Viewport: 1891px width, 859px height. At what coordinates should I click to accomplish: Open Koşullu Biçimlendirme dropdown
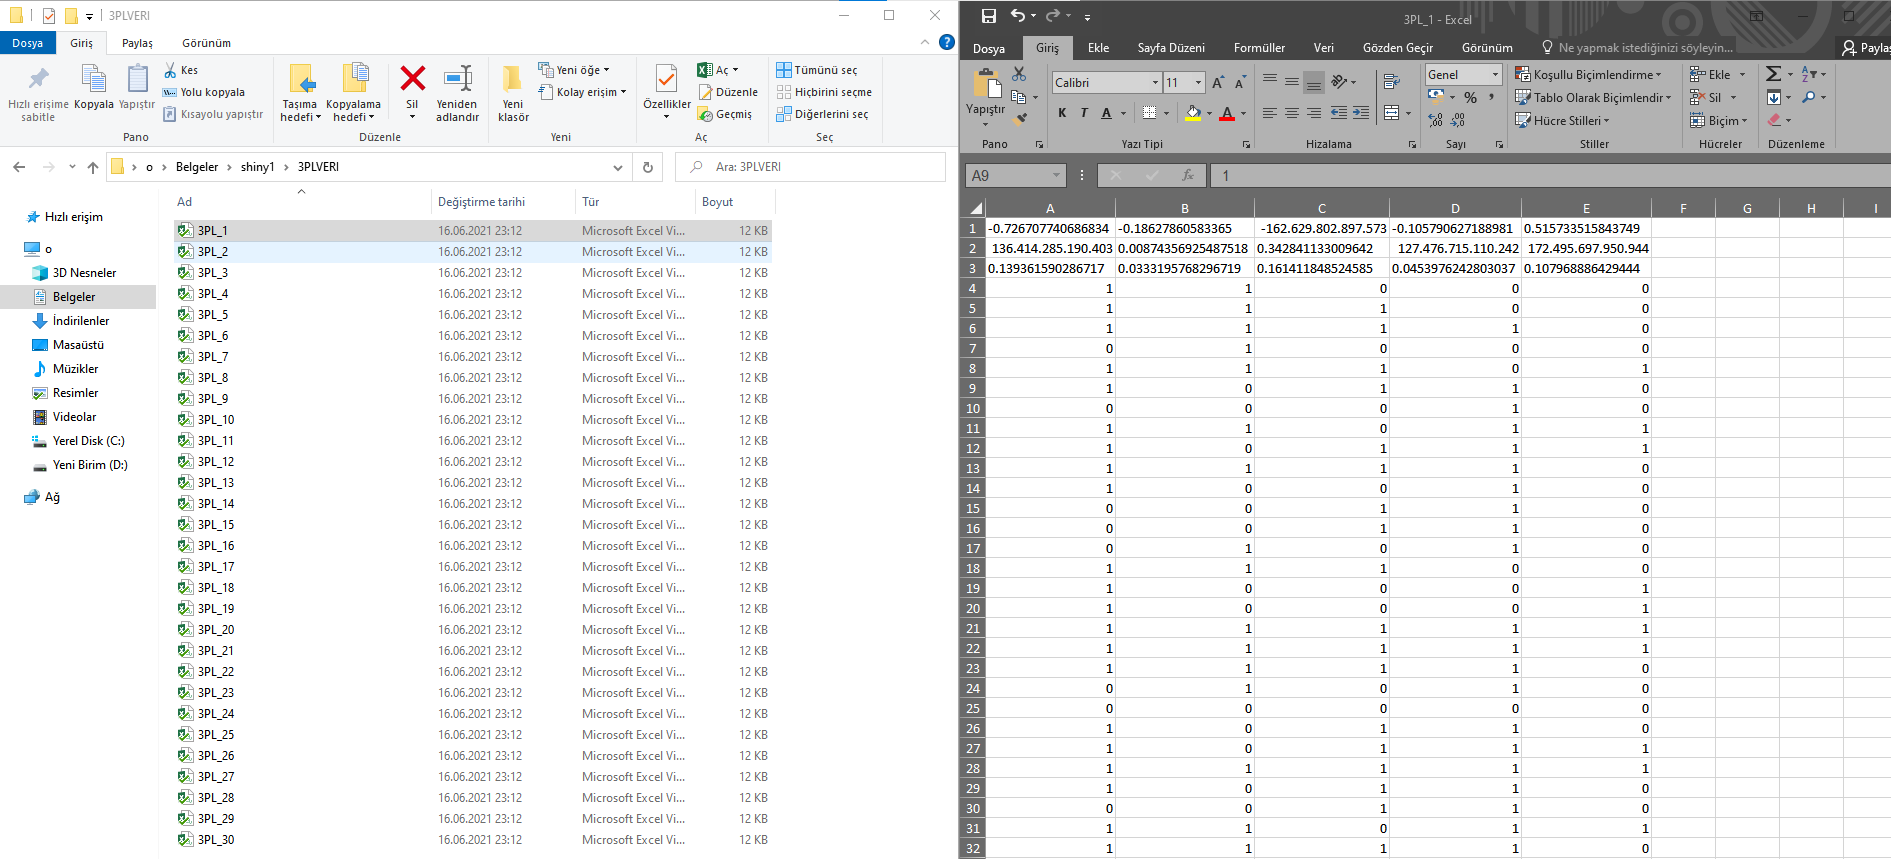click(x=1588, y=75)
